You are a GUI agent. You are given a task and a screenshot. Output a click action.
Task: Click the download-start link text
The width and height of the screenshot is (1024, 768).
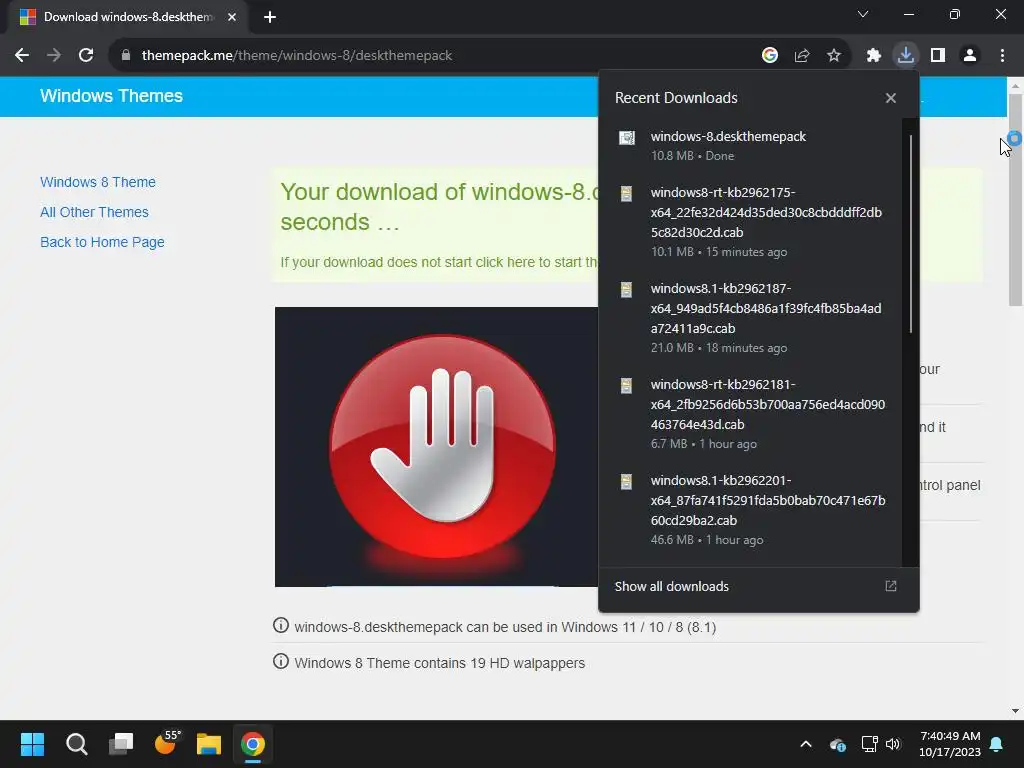439,263
